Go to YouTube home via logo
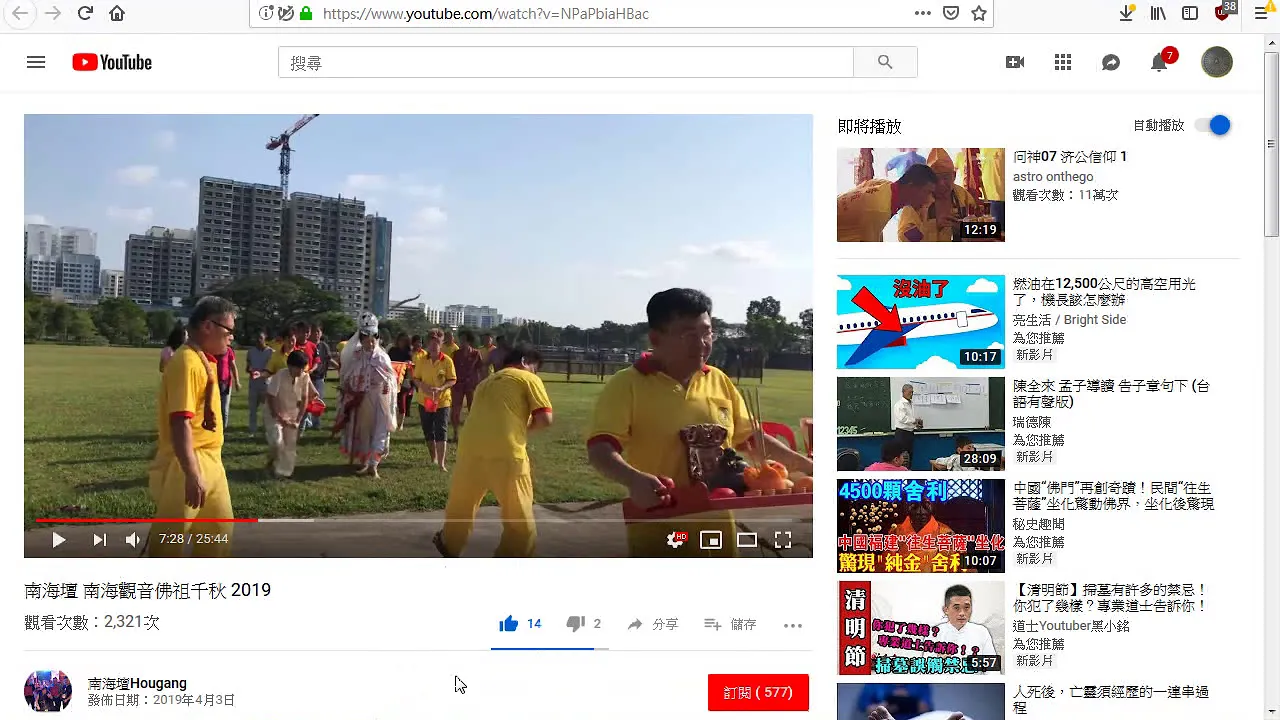Screen dimensions: 1280x720 tap(112, 62)
